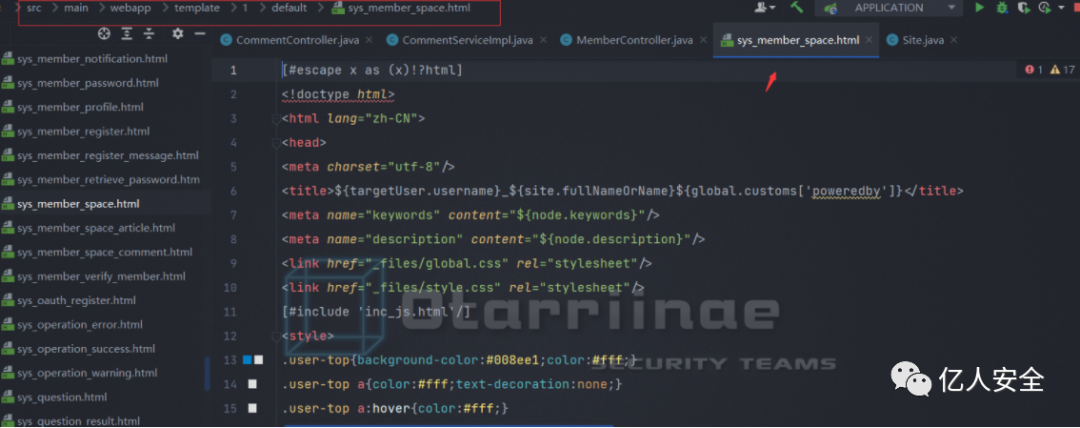1080x428 pixels.
Task: Open sys_question.html in file tree
Action: (x=62, y=398)
